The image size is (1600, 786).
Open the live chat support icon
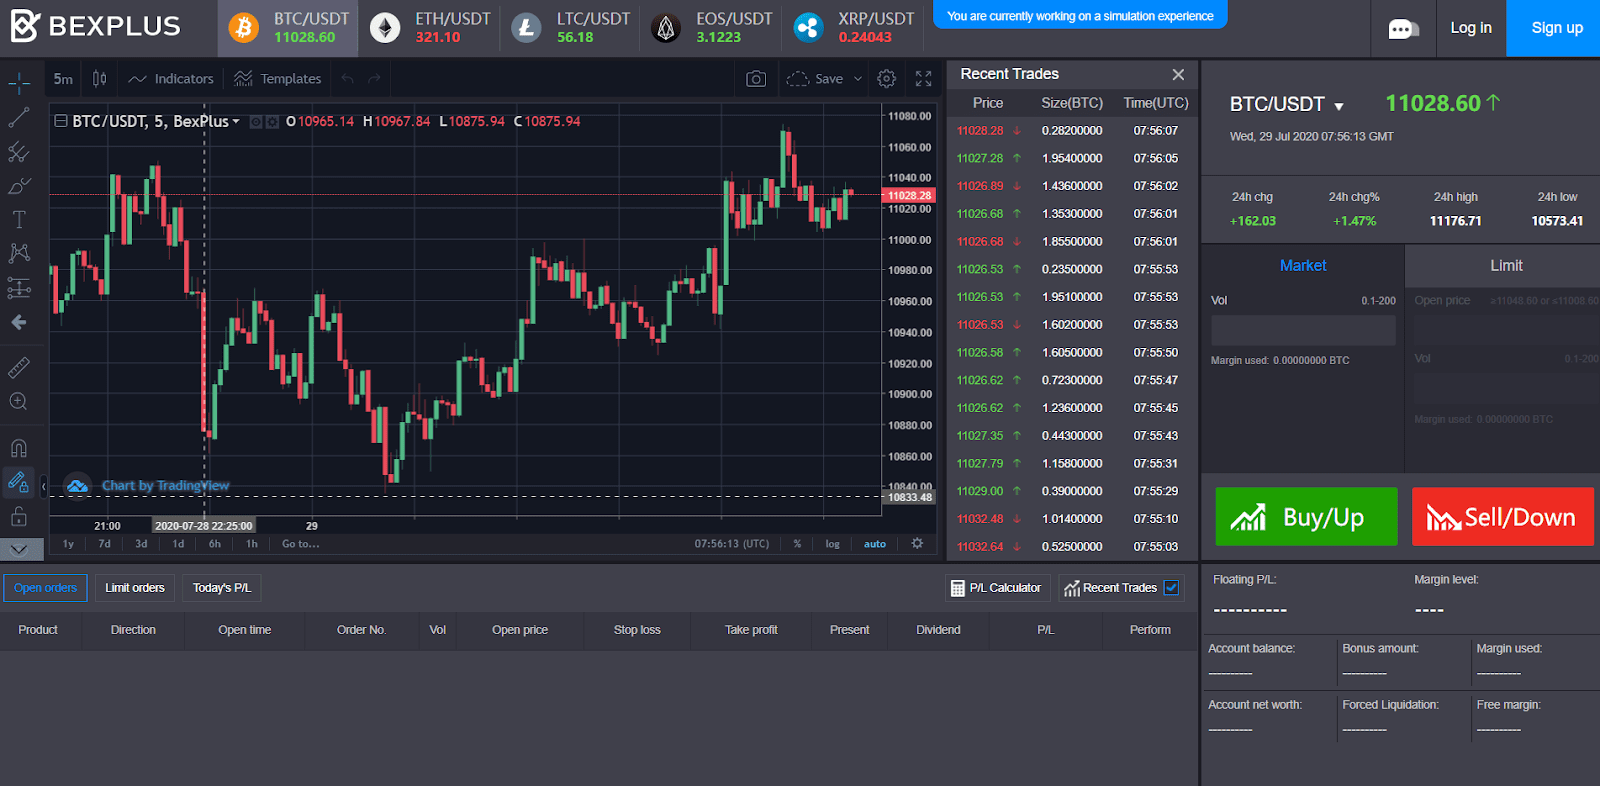(x=1402, y=29)
